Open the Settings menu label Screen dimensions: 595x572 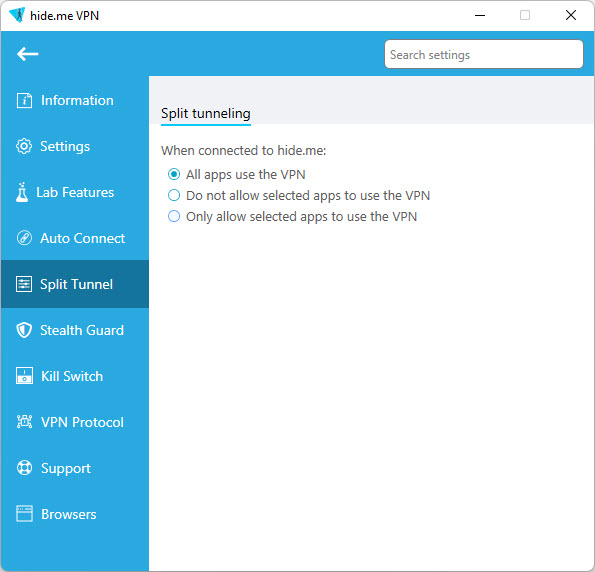pos(65,147)
